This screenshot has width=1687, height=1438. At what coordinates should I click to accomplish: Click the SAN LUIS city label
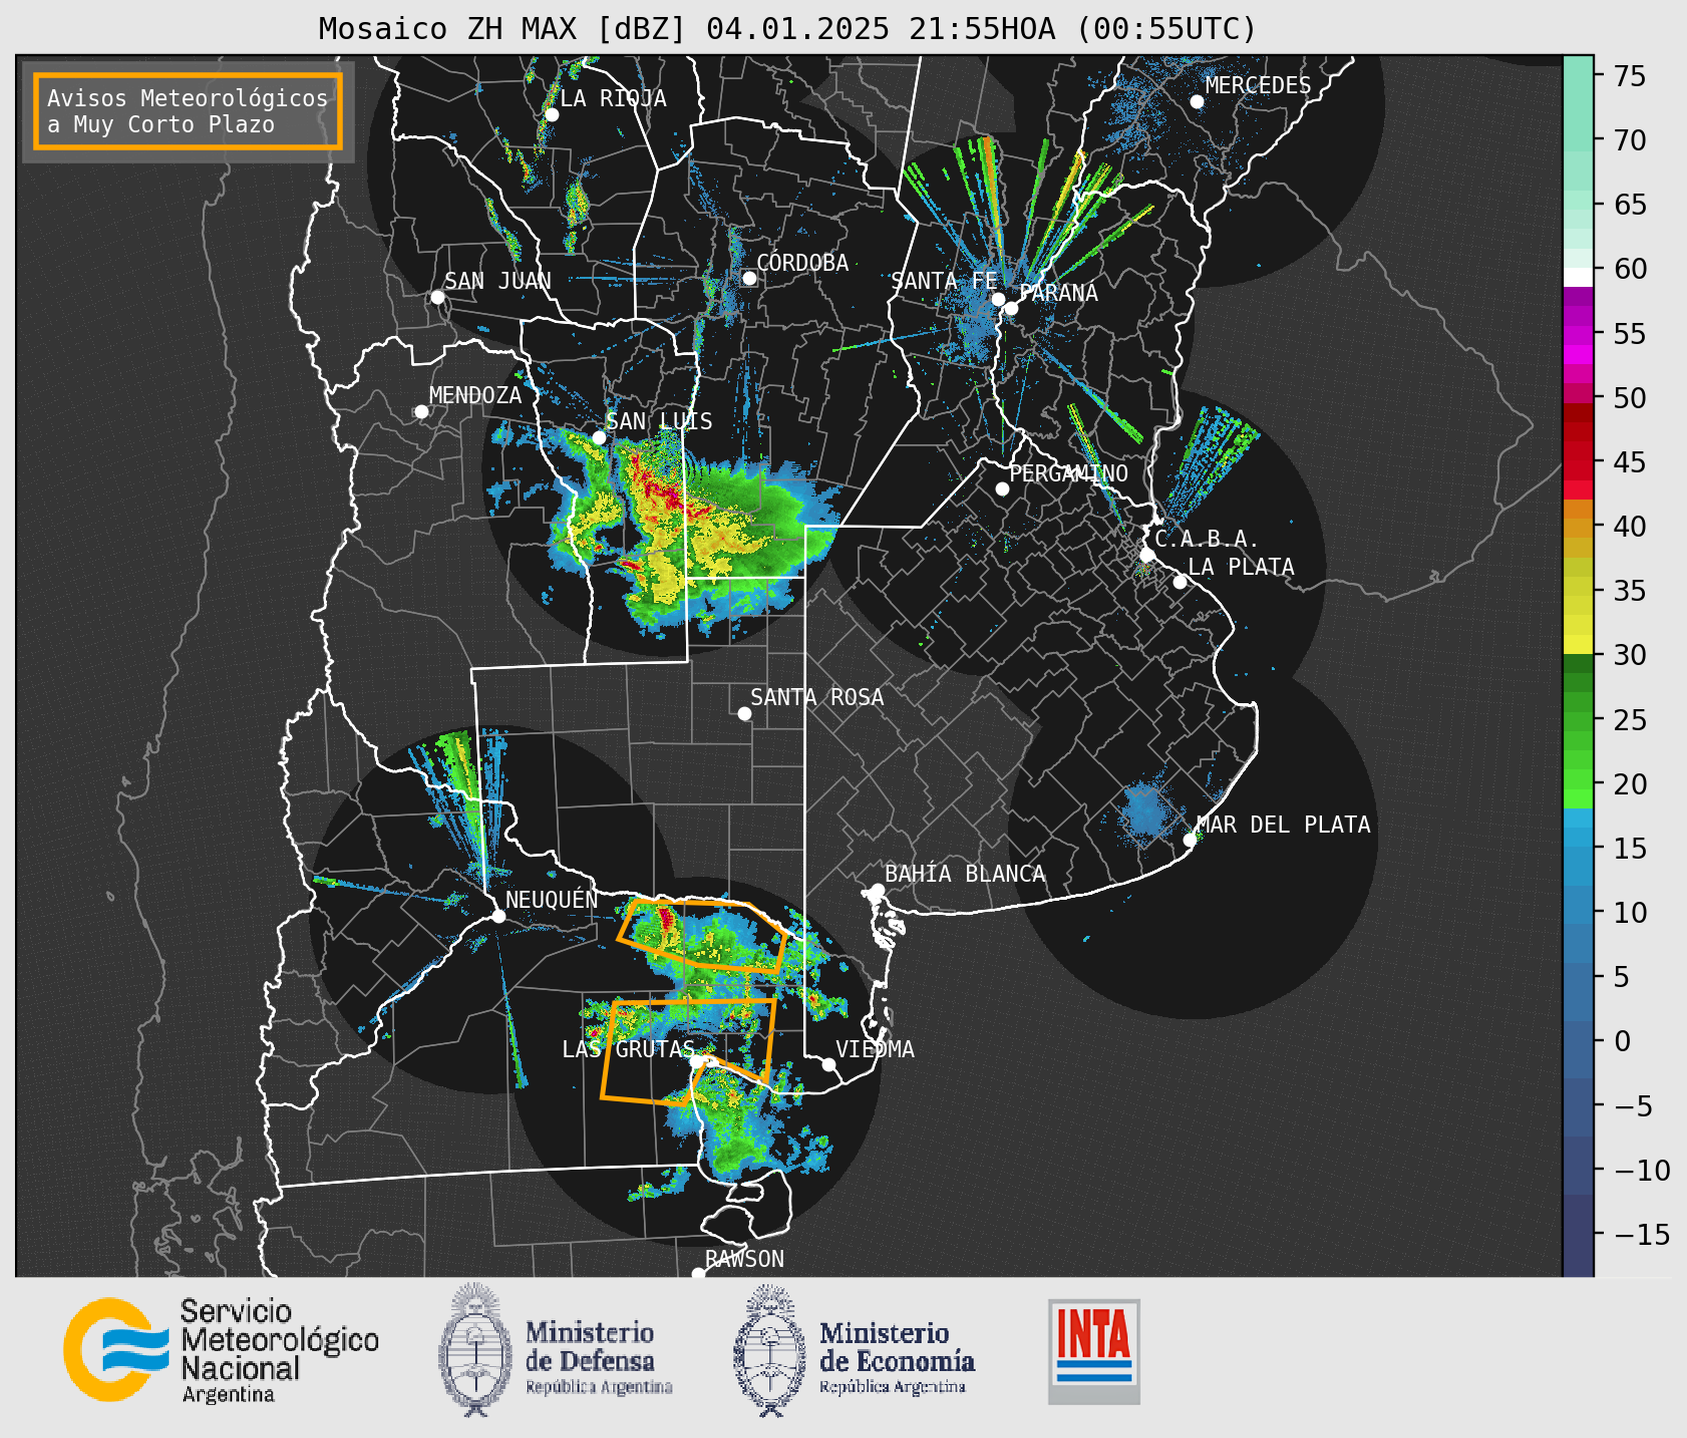tap(659, 421)
